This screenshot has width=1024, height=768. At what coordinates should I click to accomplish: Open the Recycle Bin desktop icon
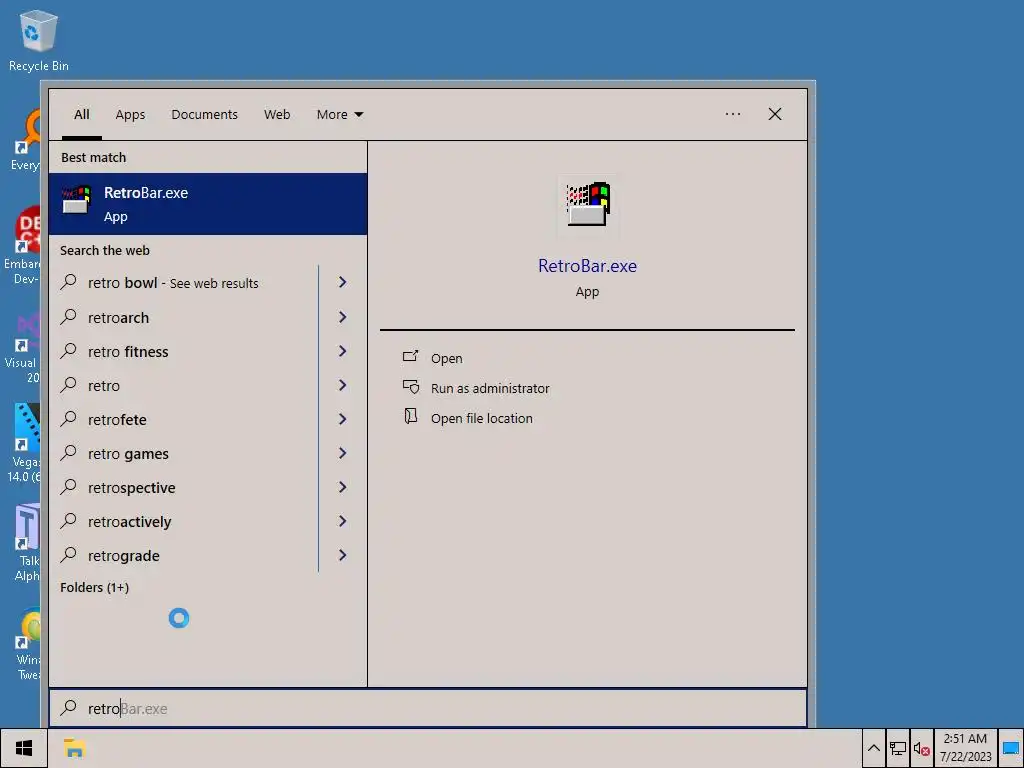click(39, 41)
